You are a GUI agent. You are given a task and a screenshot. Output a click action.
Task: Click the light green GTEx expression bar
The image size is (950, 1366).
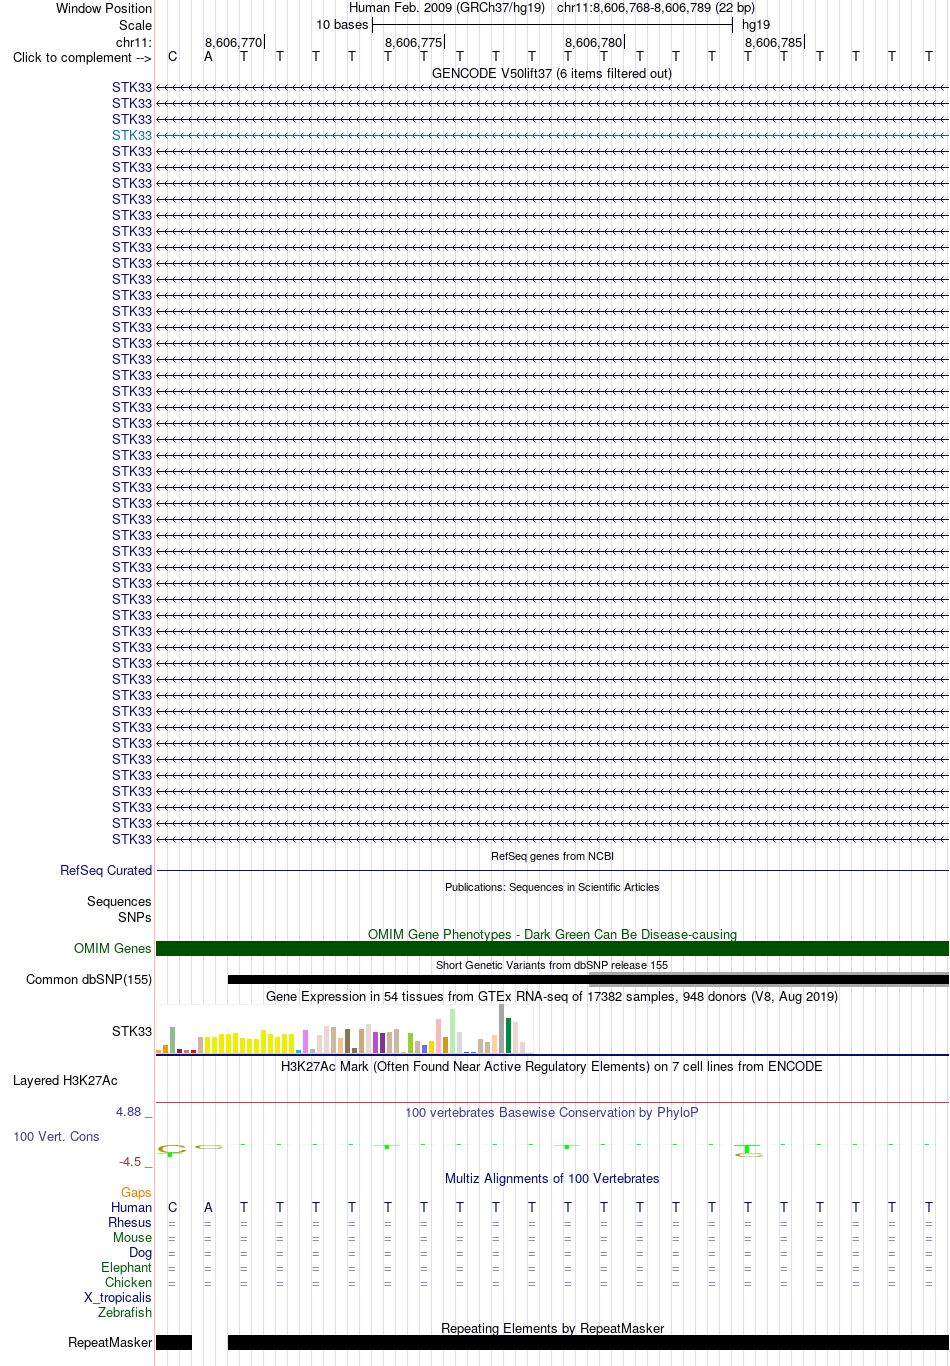pos(452,1031)
